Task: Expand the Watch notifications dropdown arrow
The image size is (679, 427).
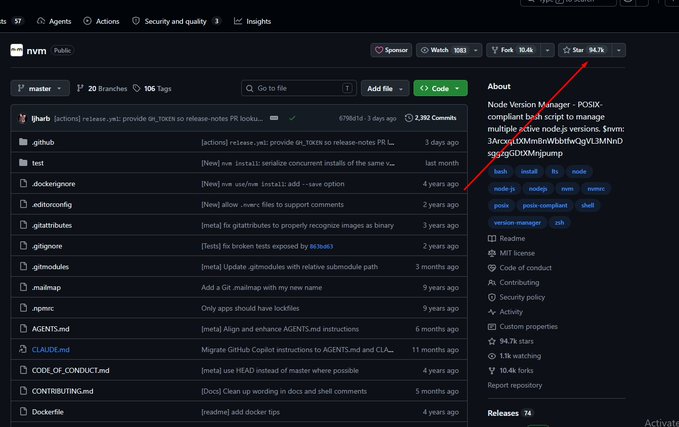Action: (x=476, y=50)
